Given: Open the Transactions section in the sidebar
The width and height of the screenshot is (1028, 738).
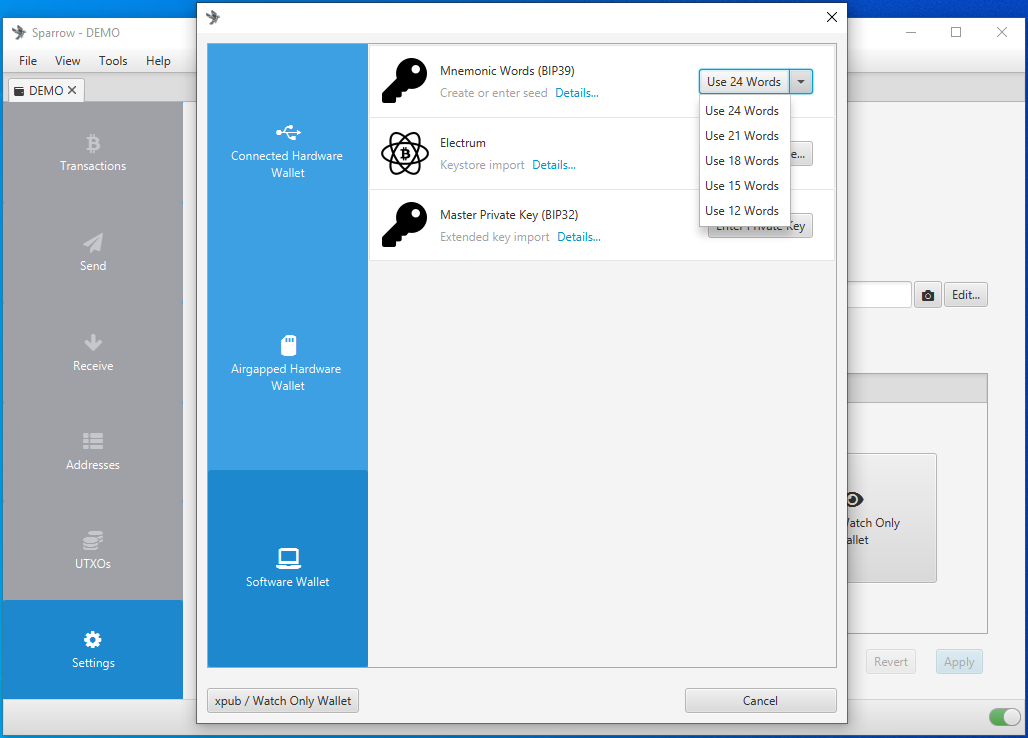Looking at the screenshot, I should [x=92, y=152].
